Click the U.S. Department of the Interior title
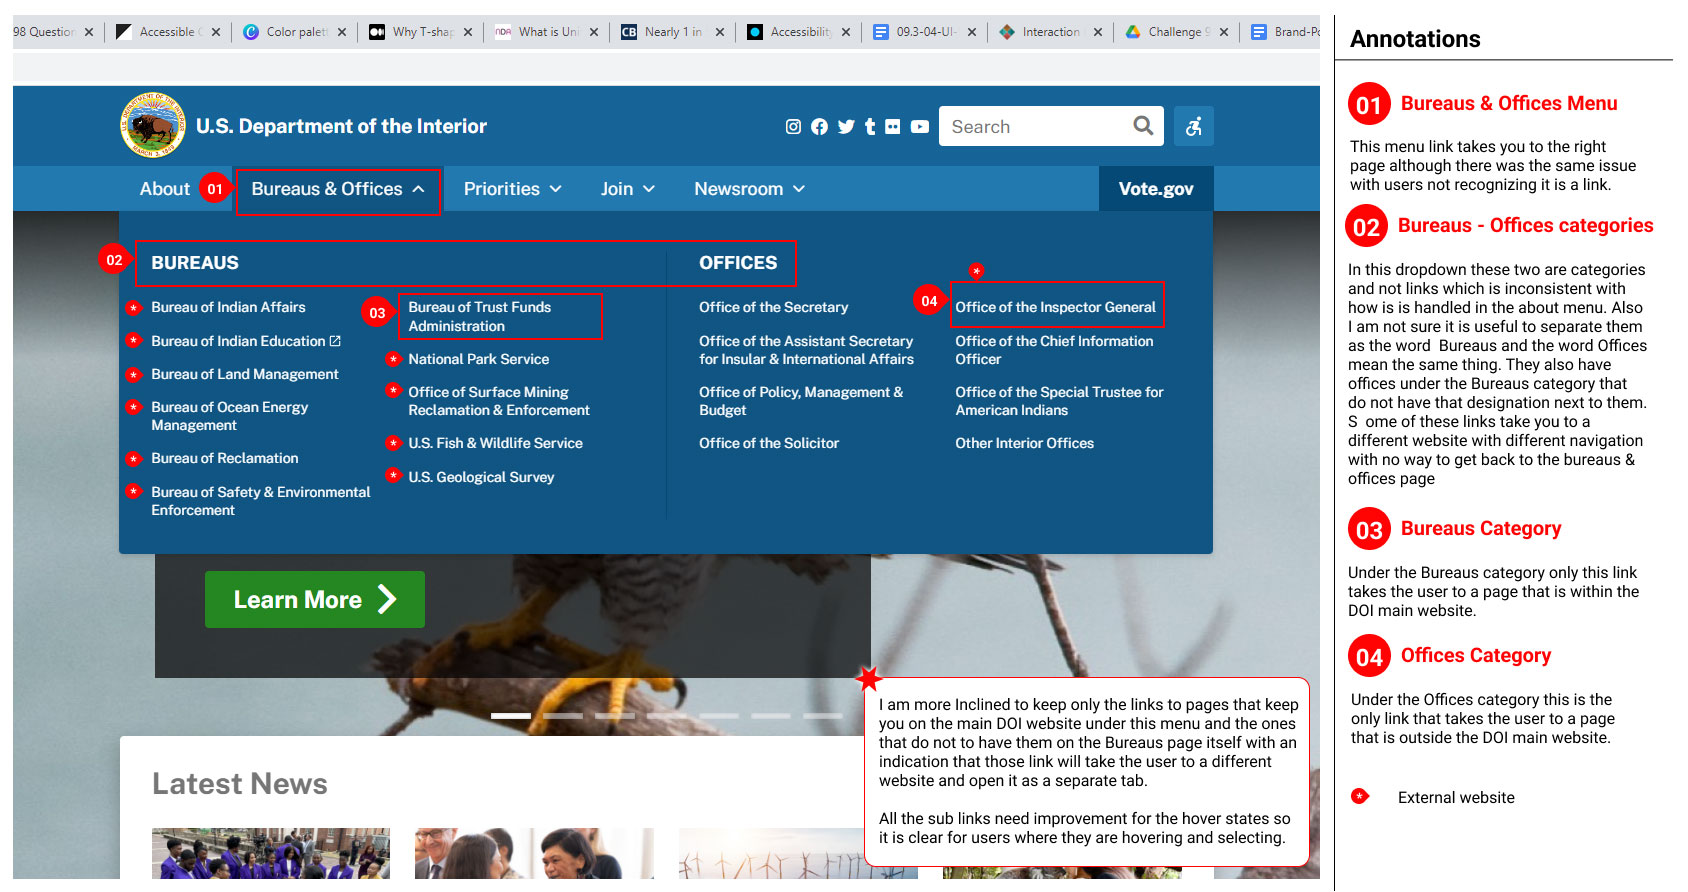Image resolution: width=1688 pixels, height=892 pixels. tap(341, 126)
